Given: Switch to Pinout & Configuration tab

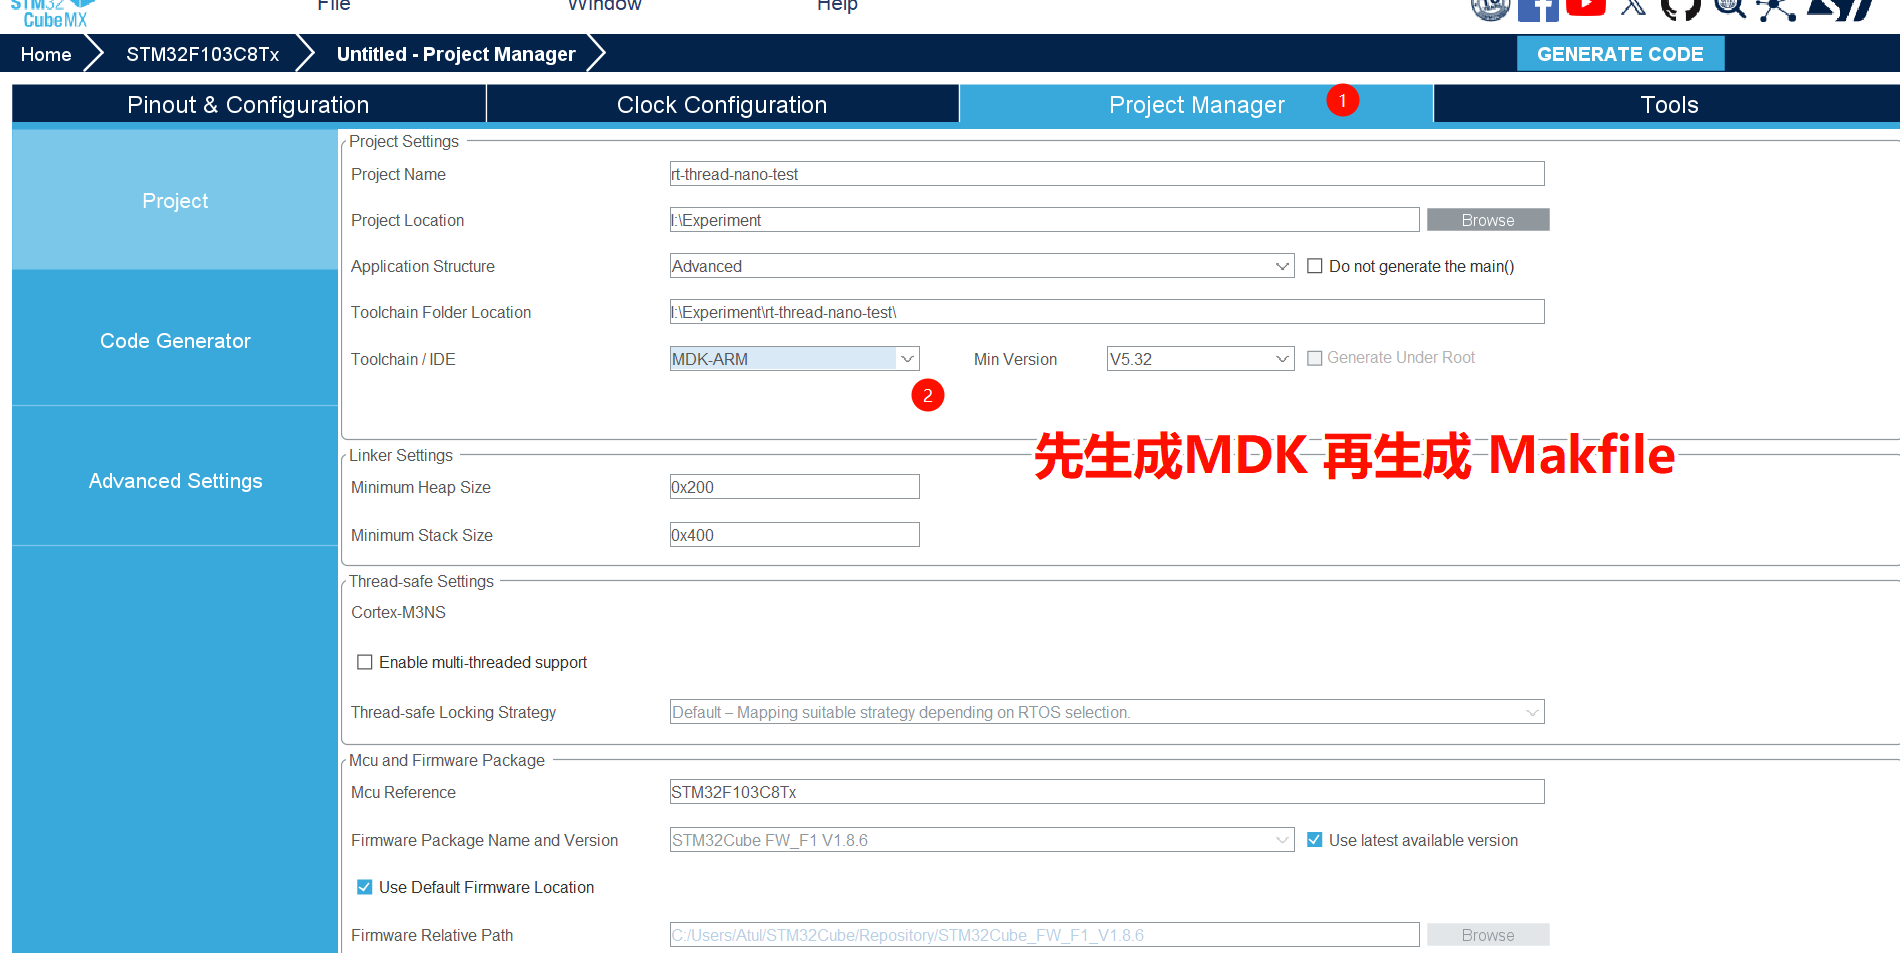Looking at the screenshot, I should click(248, 104).
